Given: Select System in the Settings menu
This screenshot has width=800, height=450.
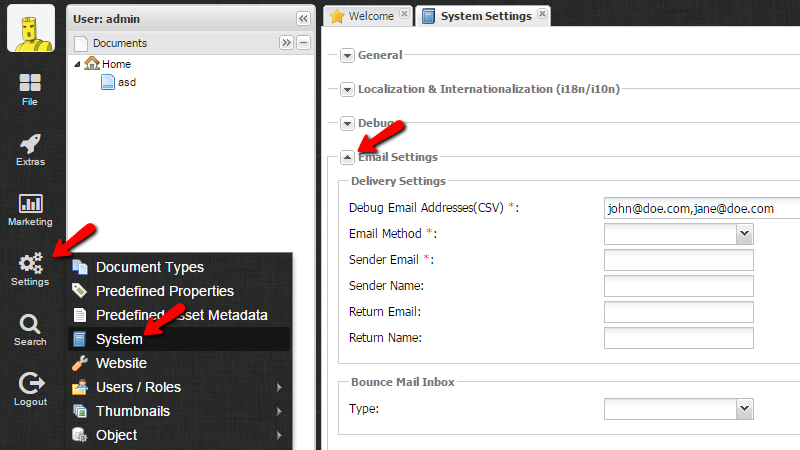Looking at the screenshot, I should point(179,339).
